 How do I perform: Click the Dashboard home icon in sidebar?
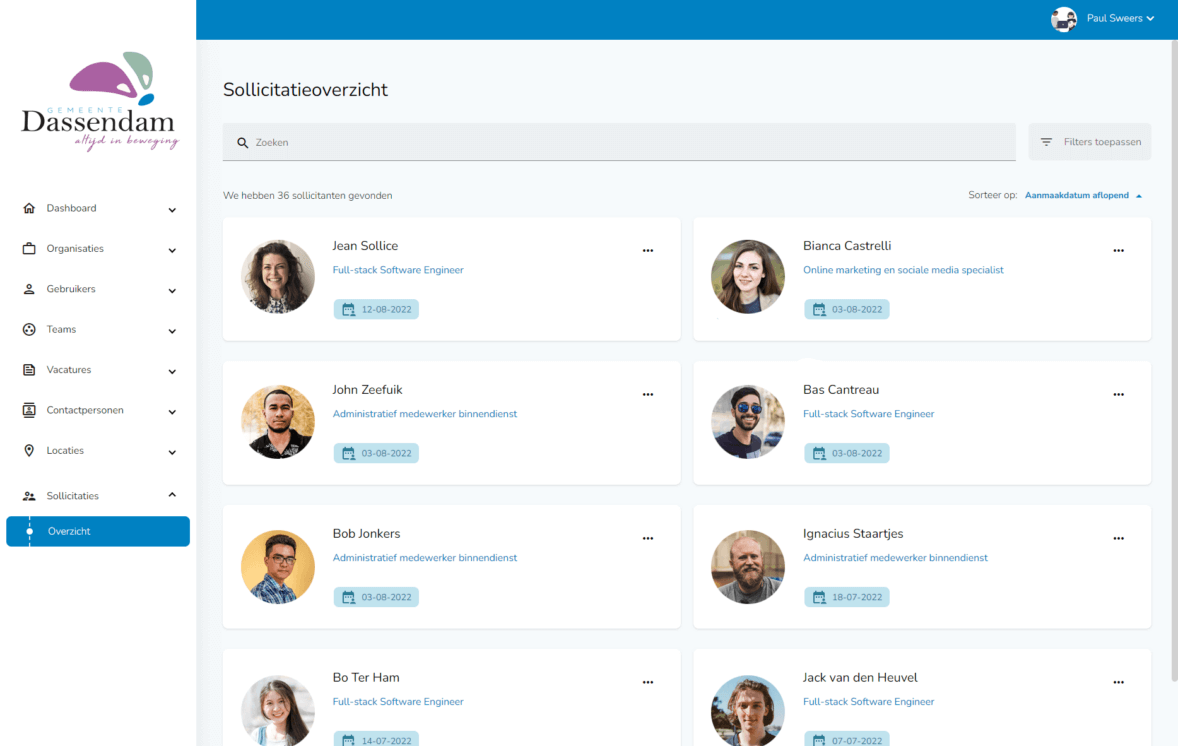29,208
